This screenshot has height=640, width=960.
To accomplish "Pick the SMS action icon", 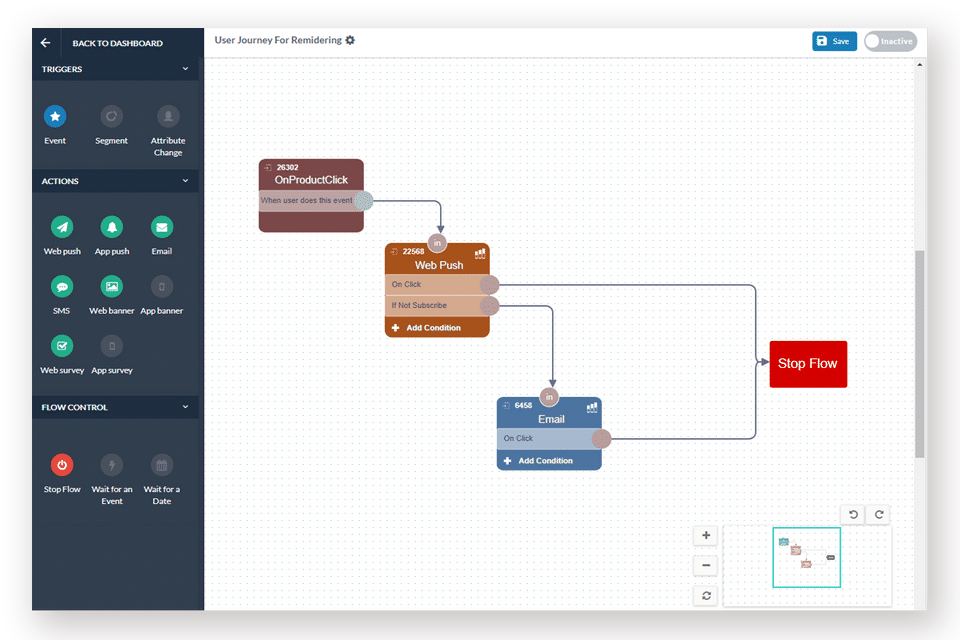I will click(62, 287).
